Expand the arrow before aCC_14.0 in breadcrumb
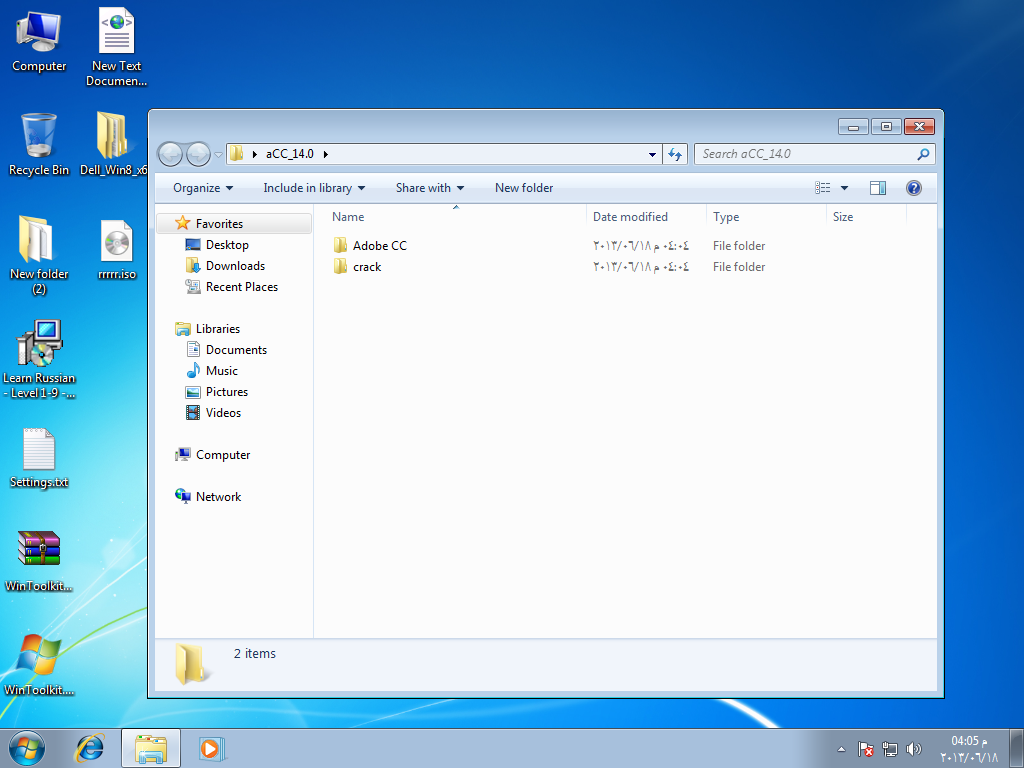Image resolution: width=1024 pixels, height=768 pixels. pos(255,154)
